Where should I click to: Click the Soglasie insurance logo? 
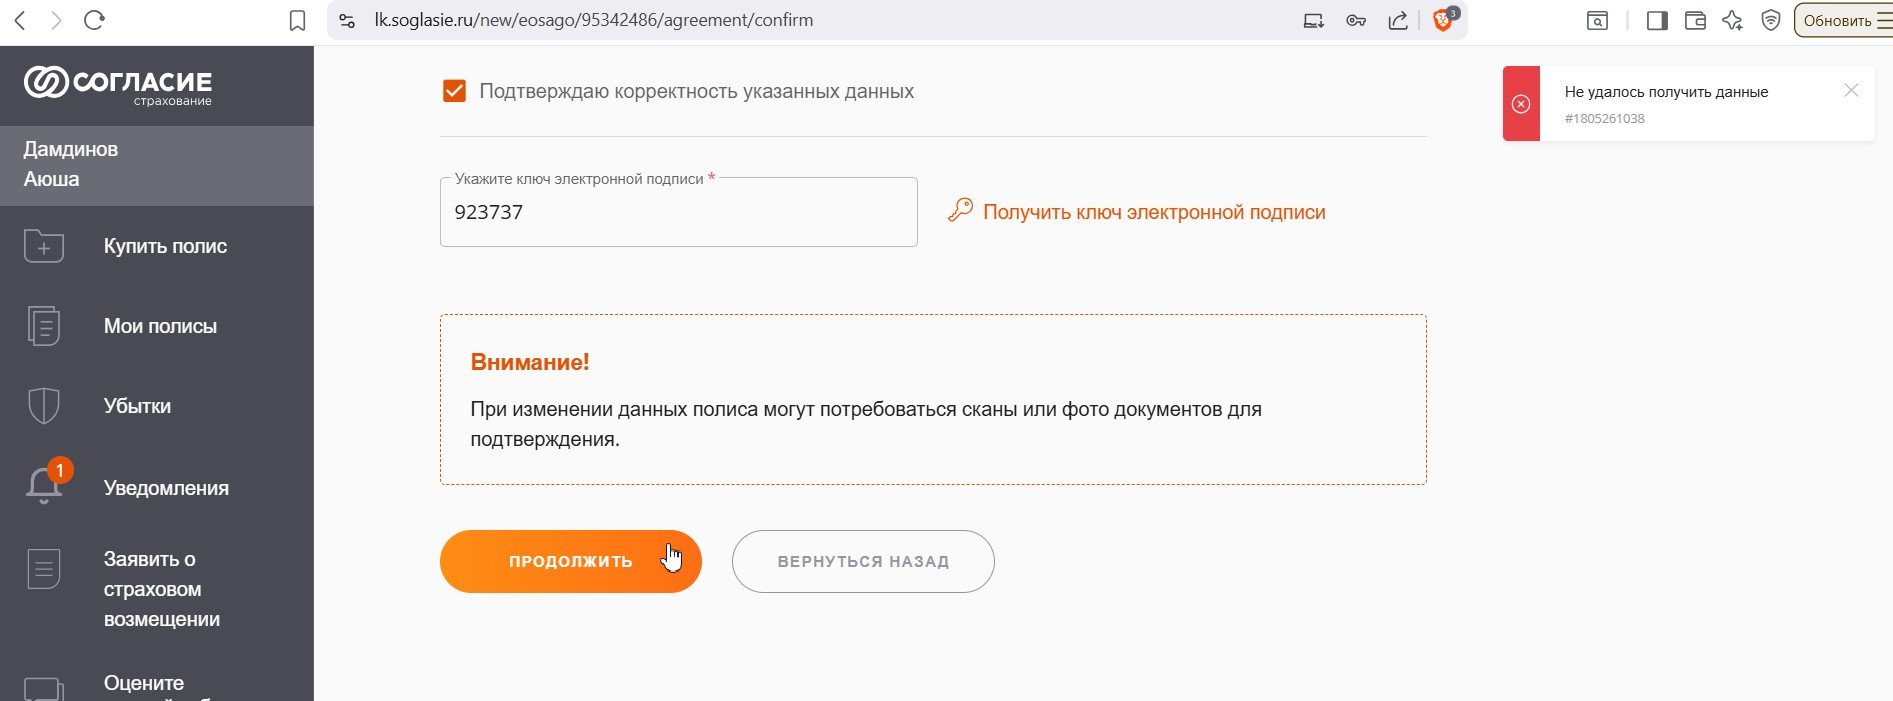pos(118,85)
